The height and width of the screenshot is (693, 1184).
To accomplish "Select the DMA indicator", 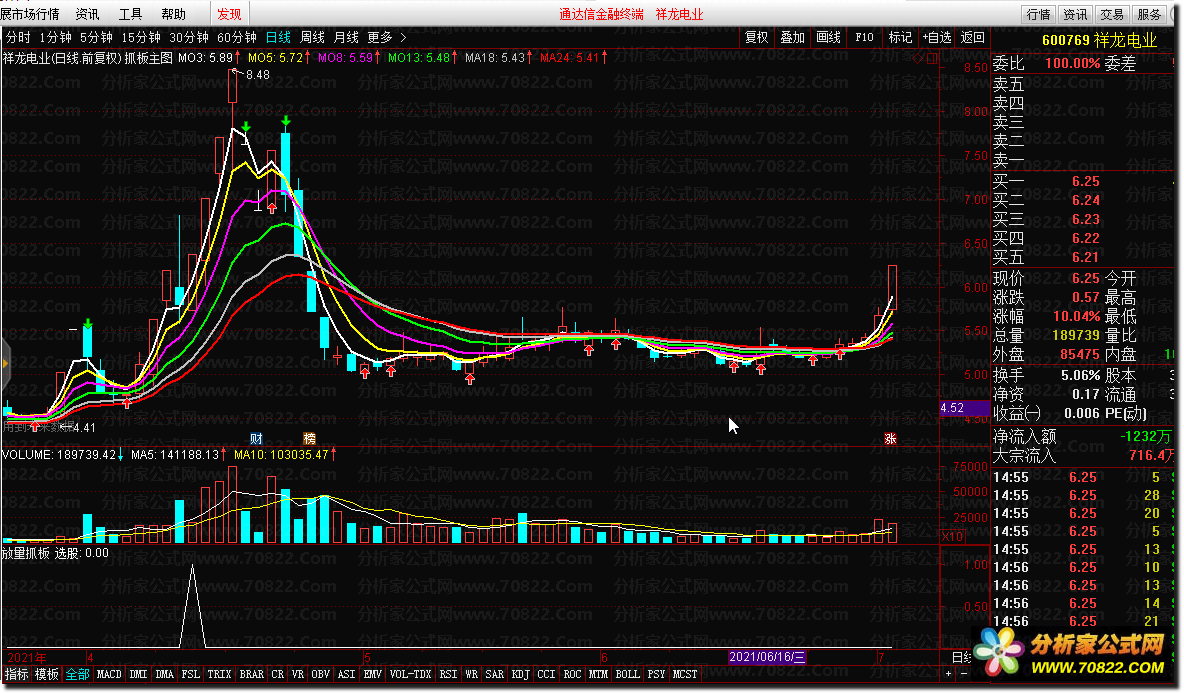I will pos(165,674).
